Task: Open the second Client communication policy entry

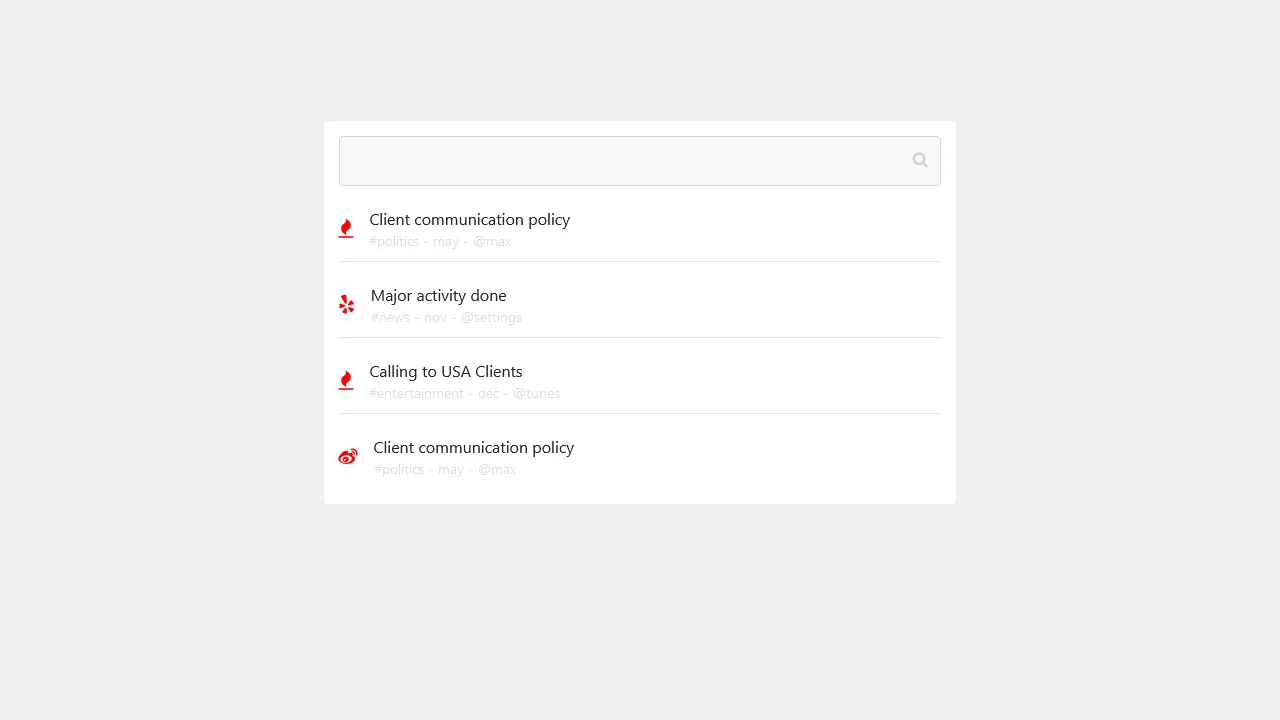Action: tap(473, 447)
